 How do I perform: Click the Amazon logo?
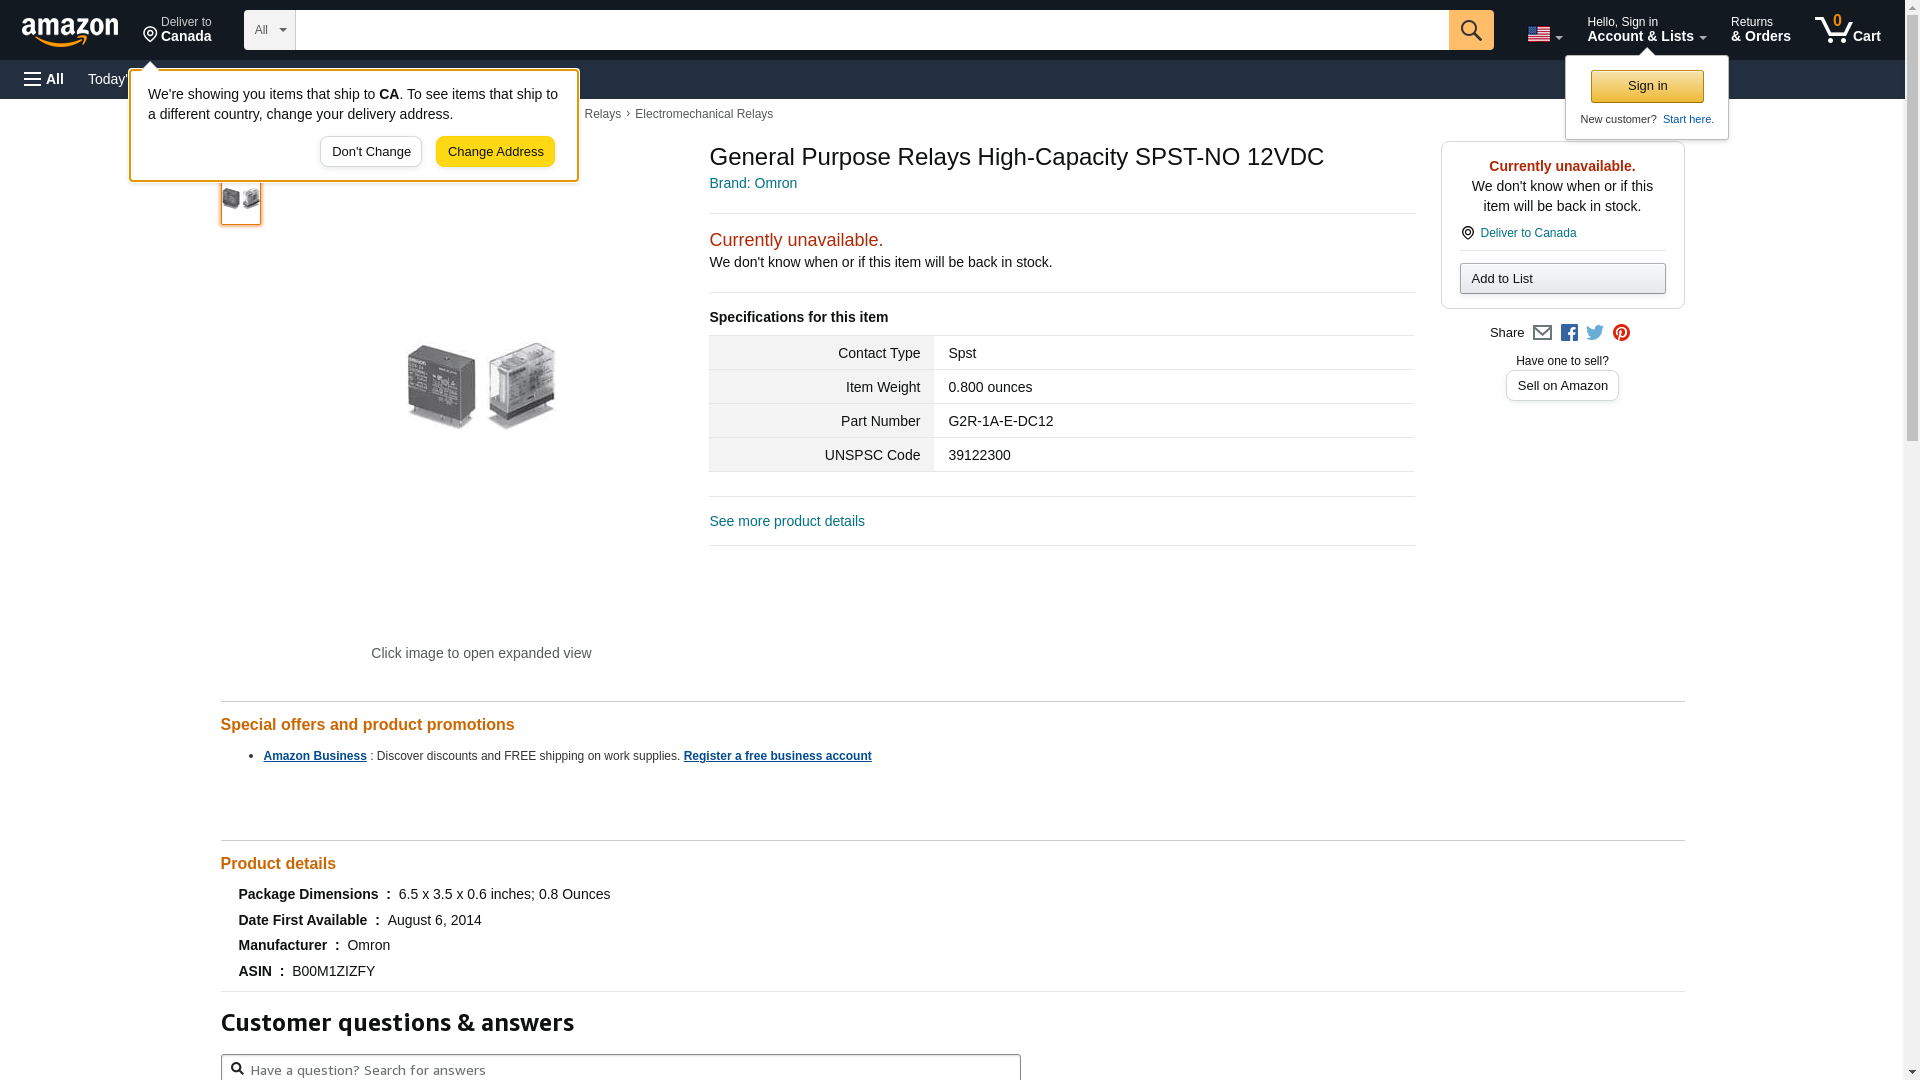pyautogui.click(x=70, y=31)
